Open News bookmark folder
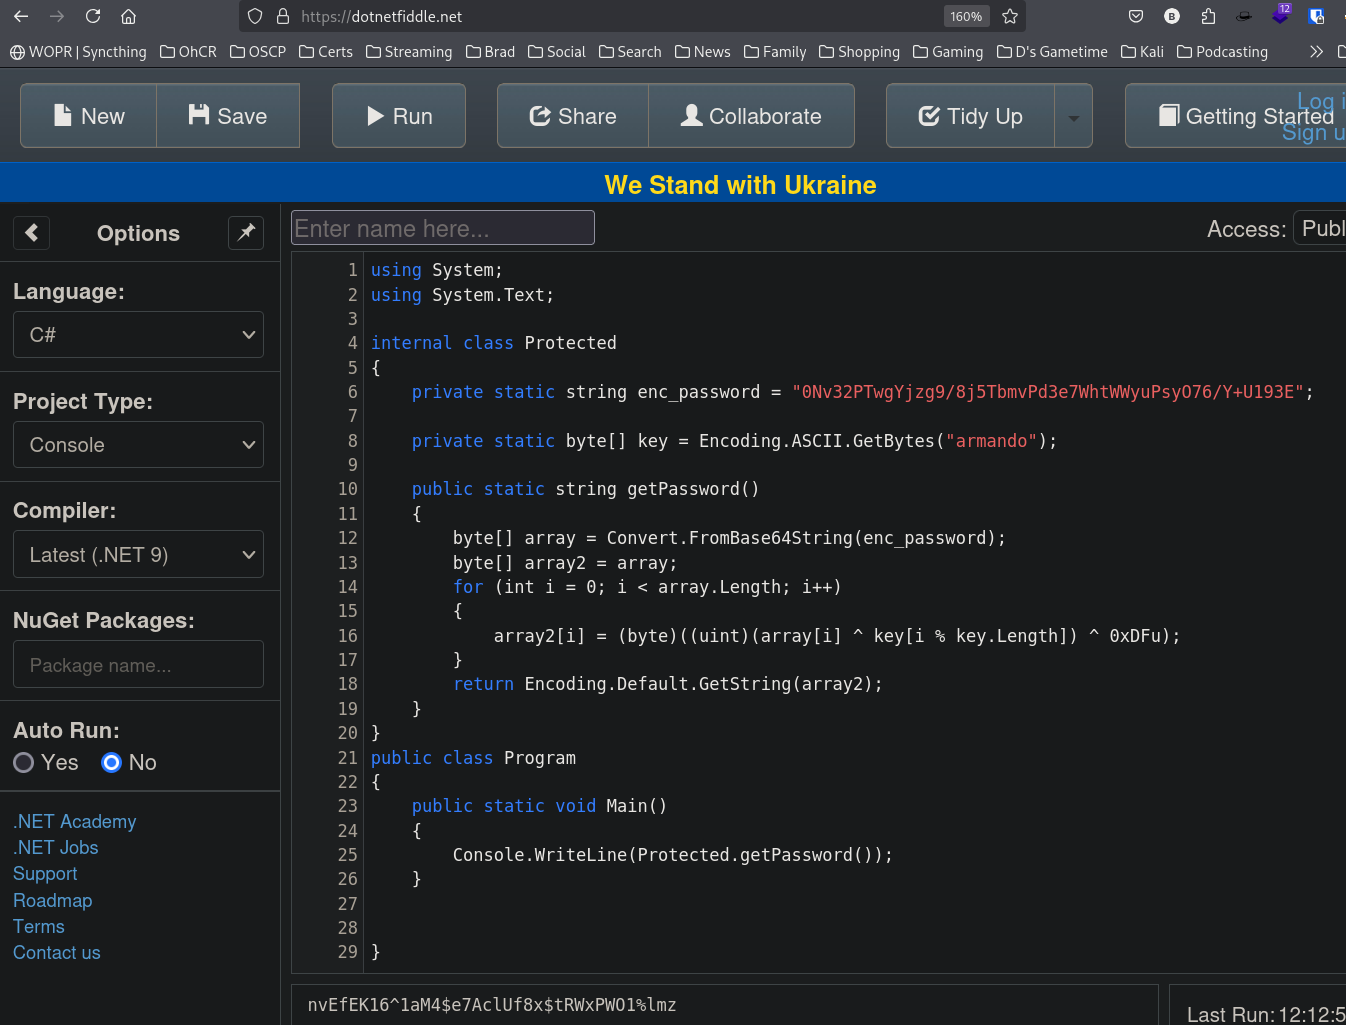The image size is (1346, 1025). coord(703,52)
